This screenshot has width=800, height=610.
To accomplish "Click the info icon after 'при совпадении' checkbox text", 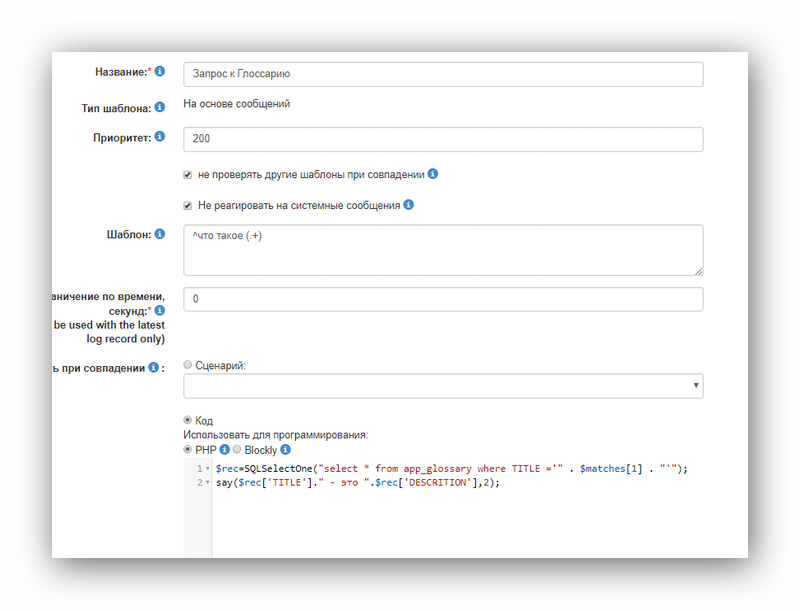I will 433,173.
